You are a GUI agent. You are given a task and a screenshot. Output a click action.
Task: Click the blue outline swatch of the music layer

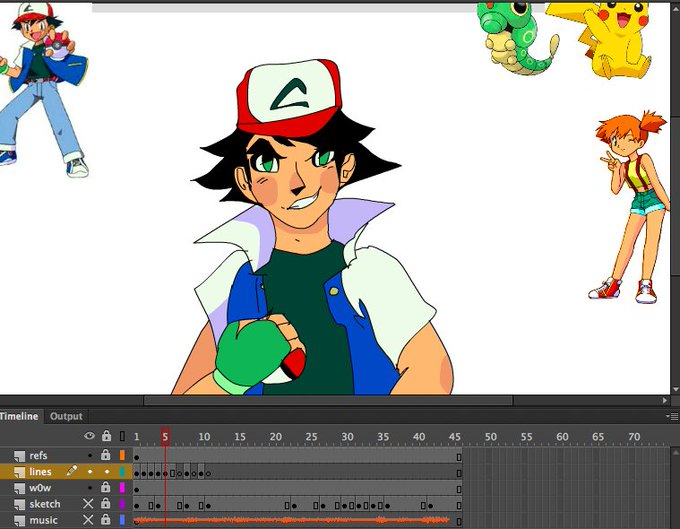122,520
